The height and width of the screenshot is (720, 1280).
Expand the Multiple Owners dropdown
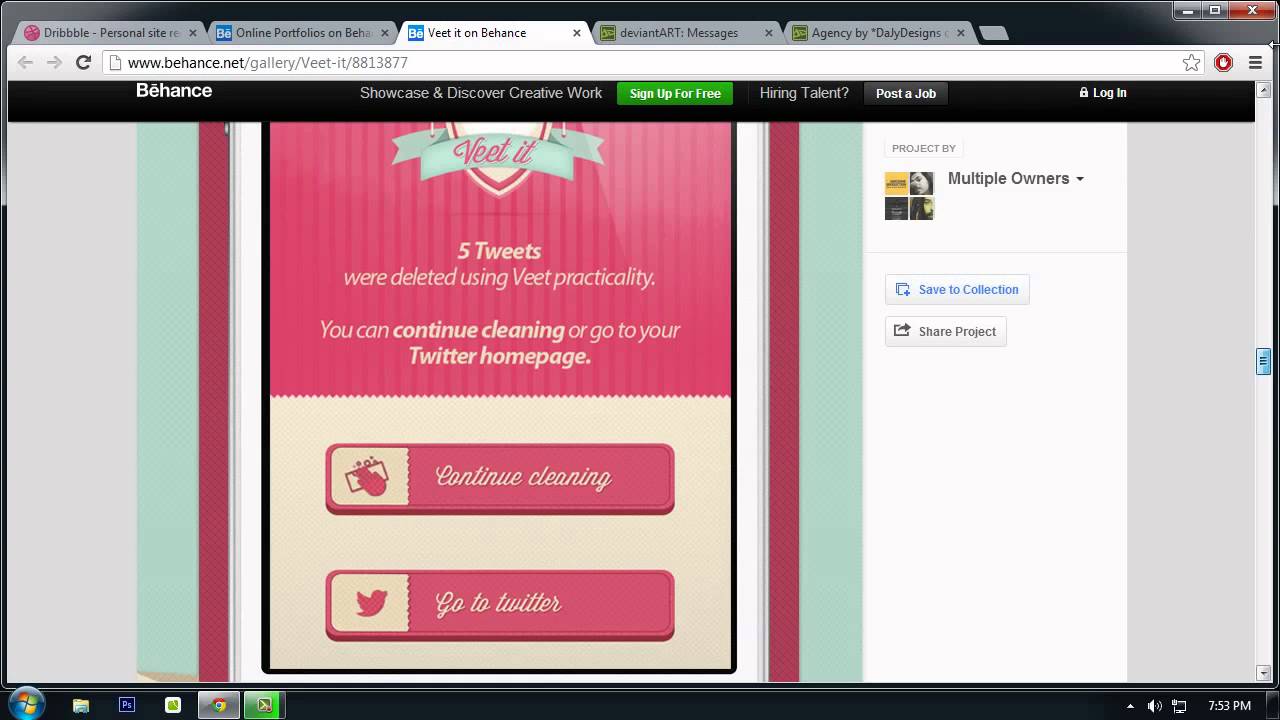click(x=1016, y=178)
